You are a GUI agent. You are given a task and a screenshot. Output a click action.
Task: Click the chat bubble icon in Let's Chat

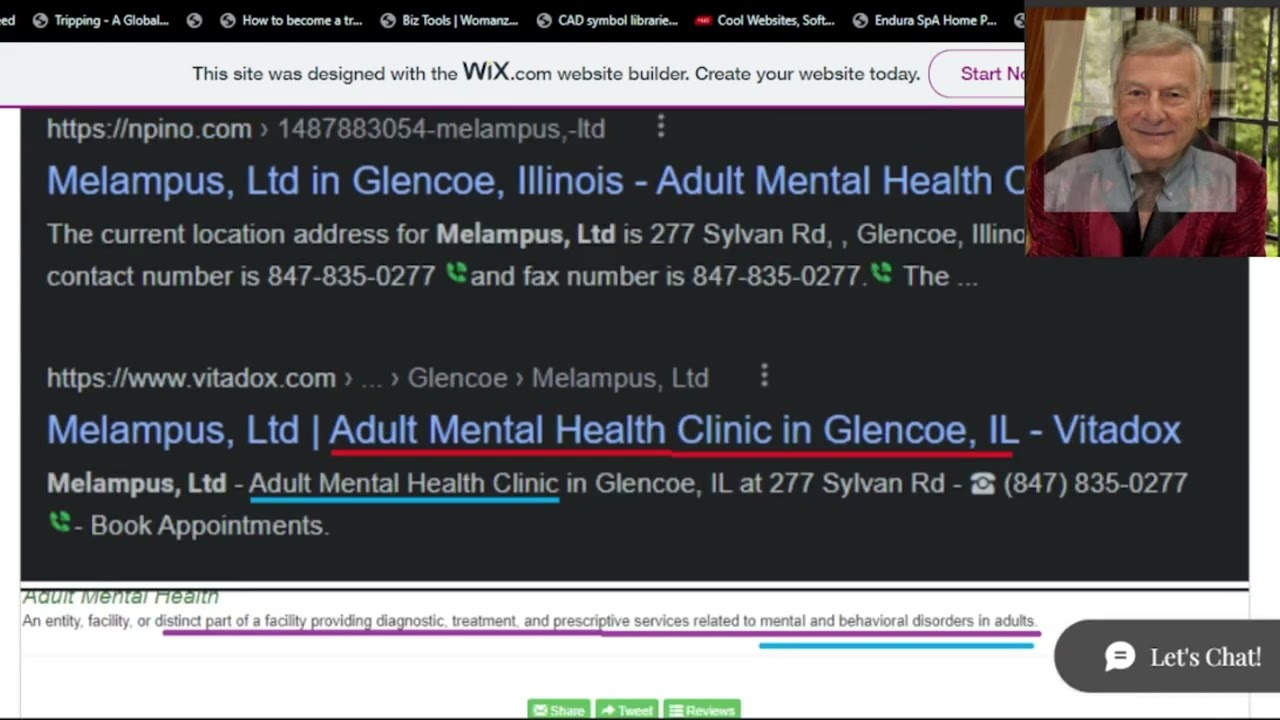(1119, 657)
